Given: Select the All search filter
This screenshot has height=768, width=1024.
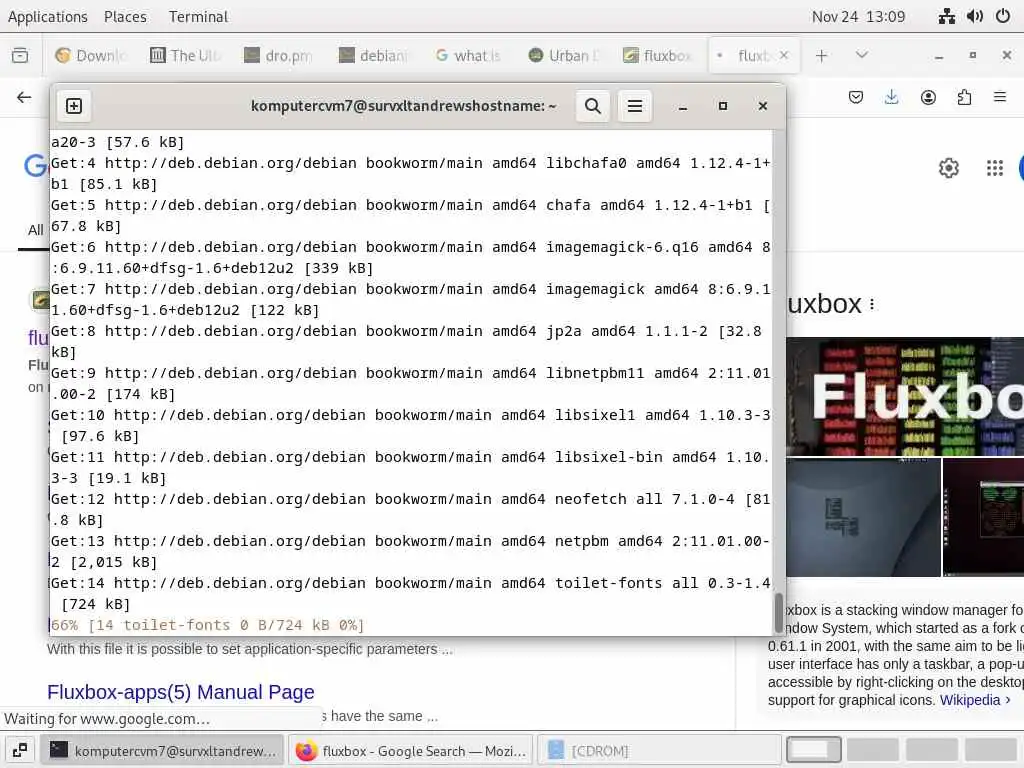Looking at the screenshot, I should (x=35, y=230).
